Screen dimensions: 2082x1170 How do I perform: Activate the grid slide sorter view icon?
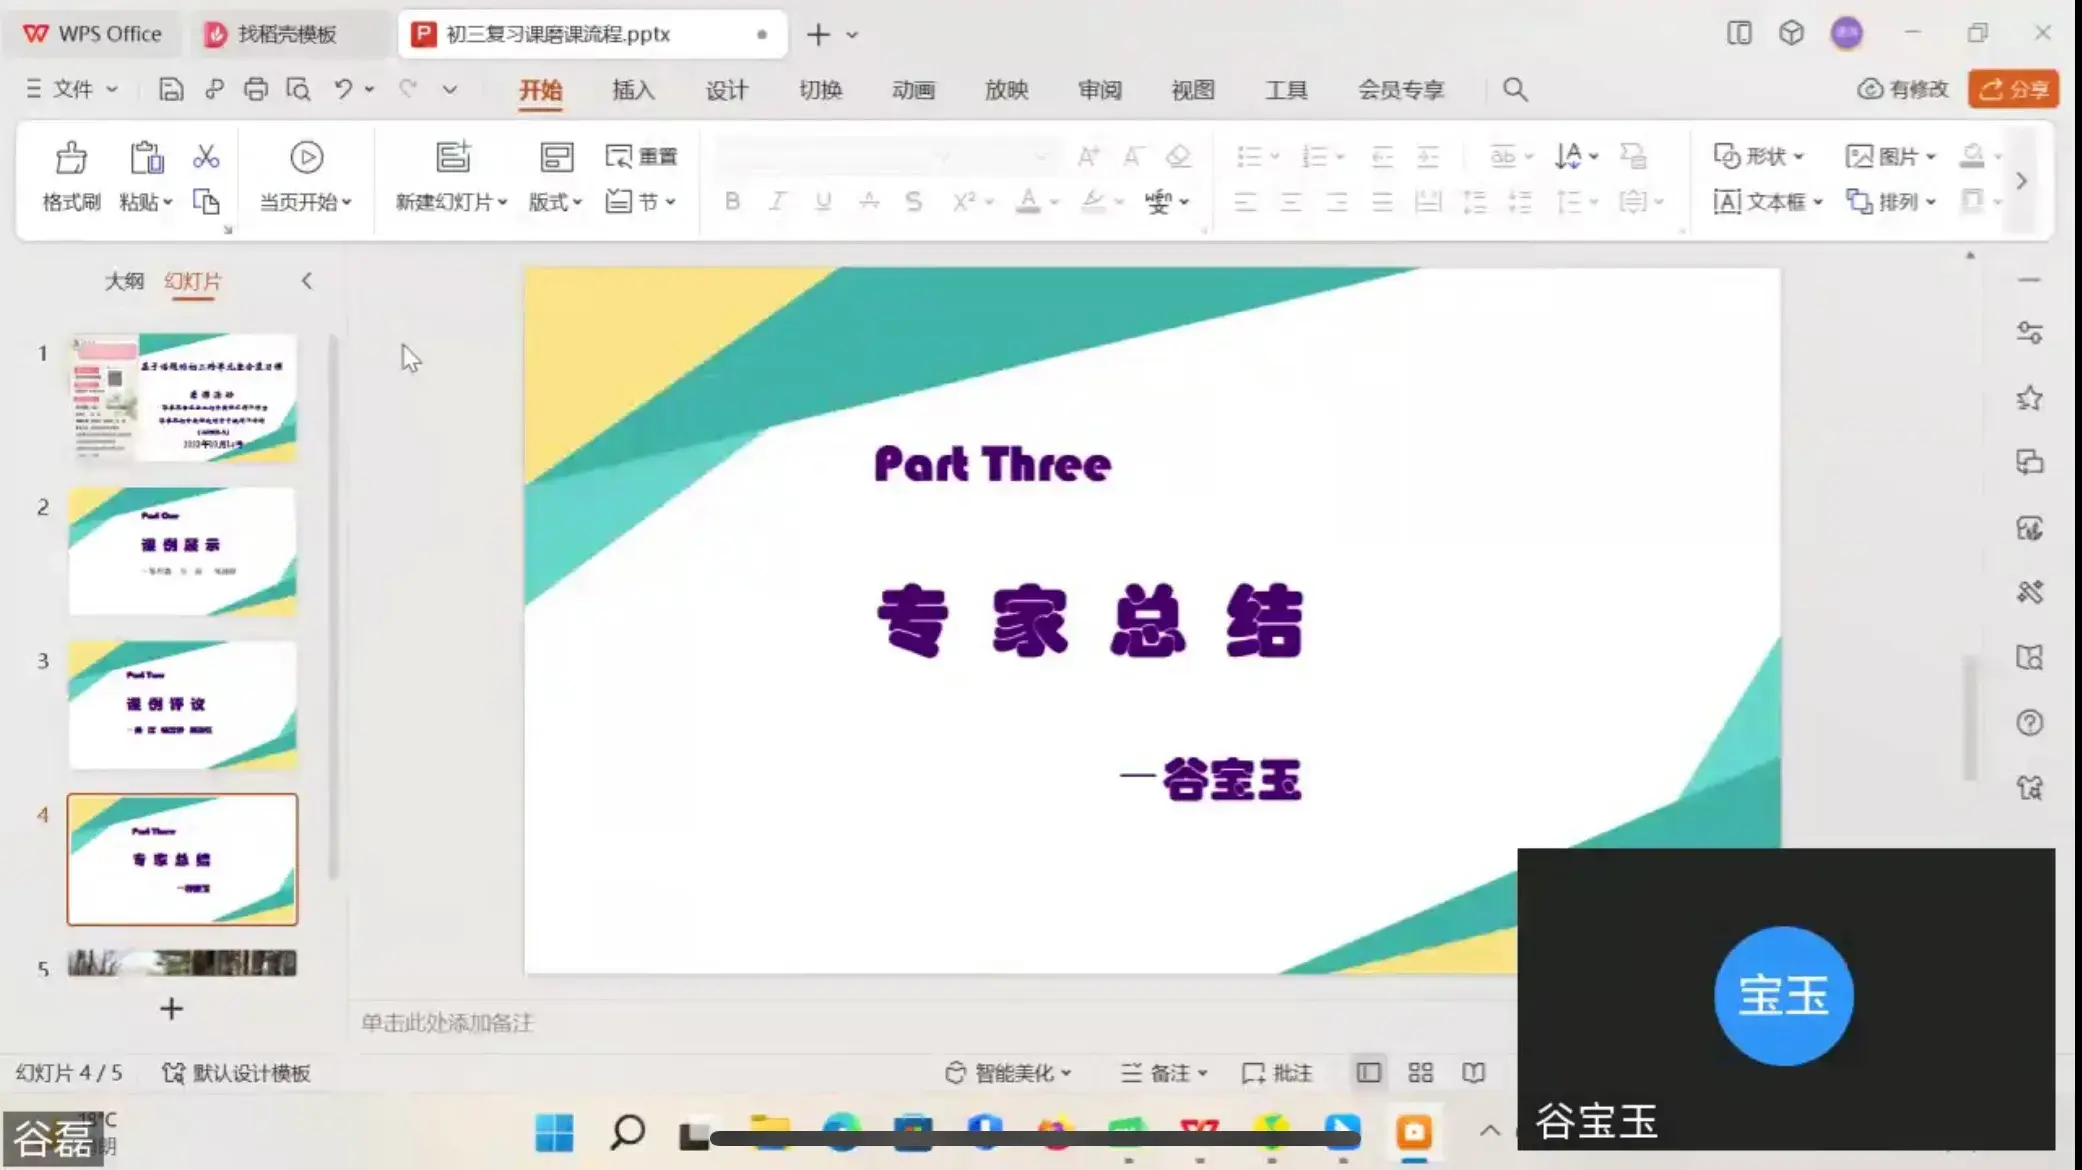1419,1072
